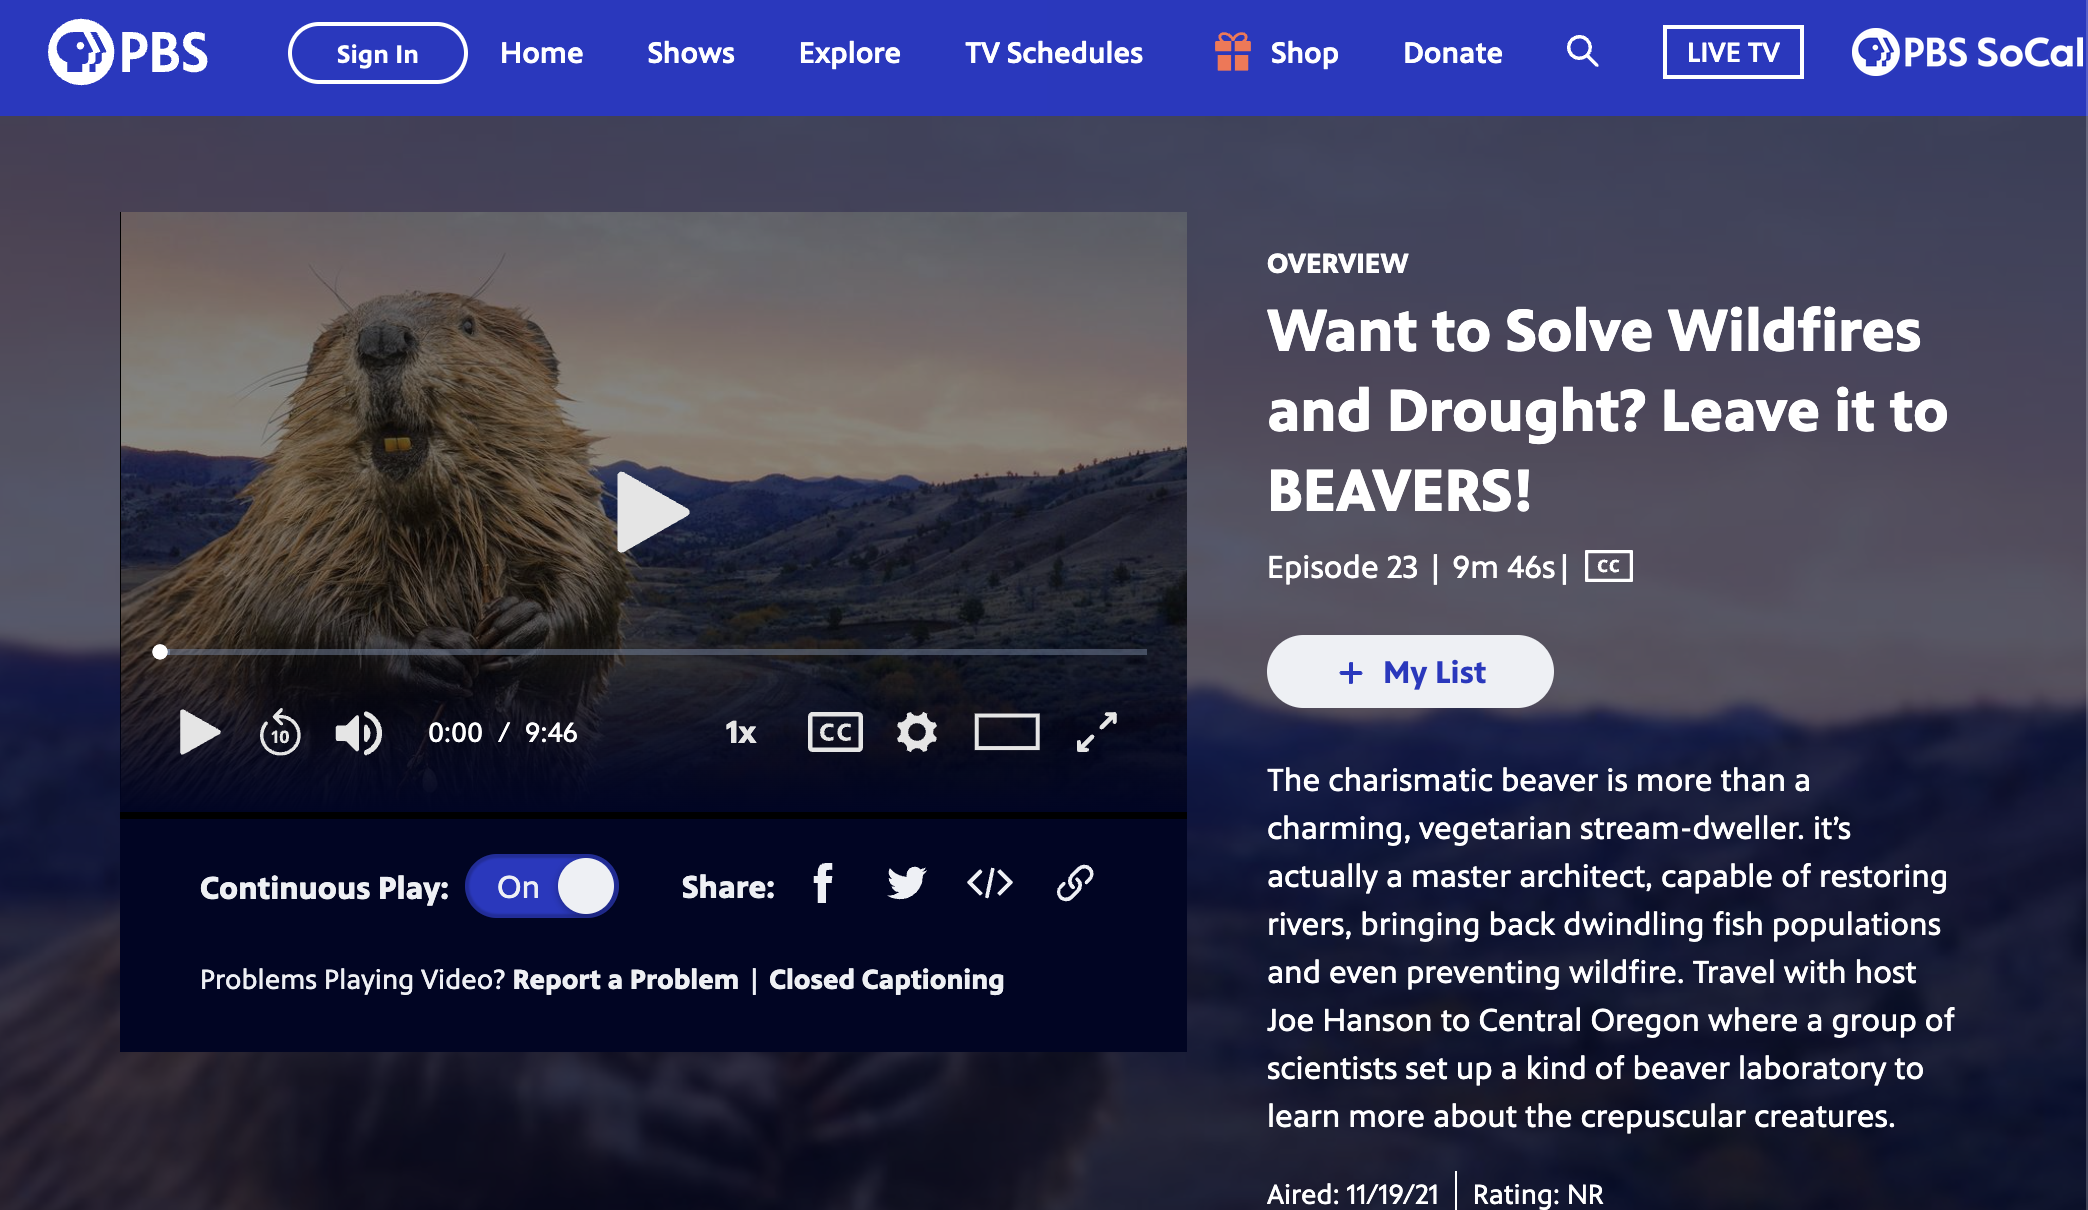The width and height of the screenshot is (2088, 1210).
Task: Open the video settings gear
Action: [916, 732]
